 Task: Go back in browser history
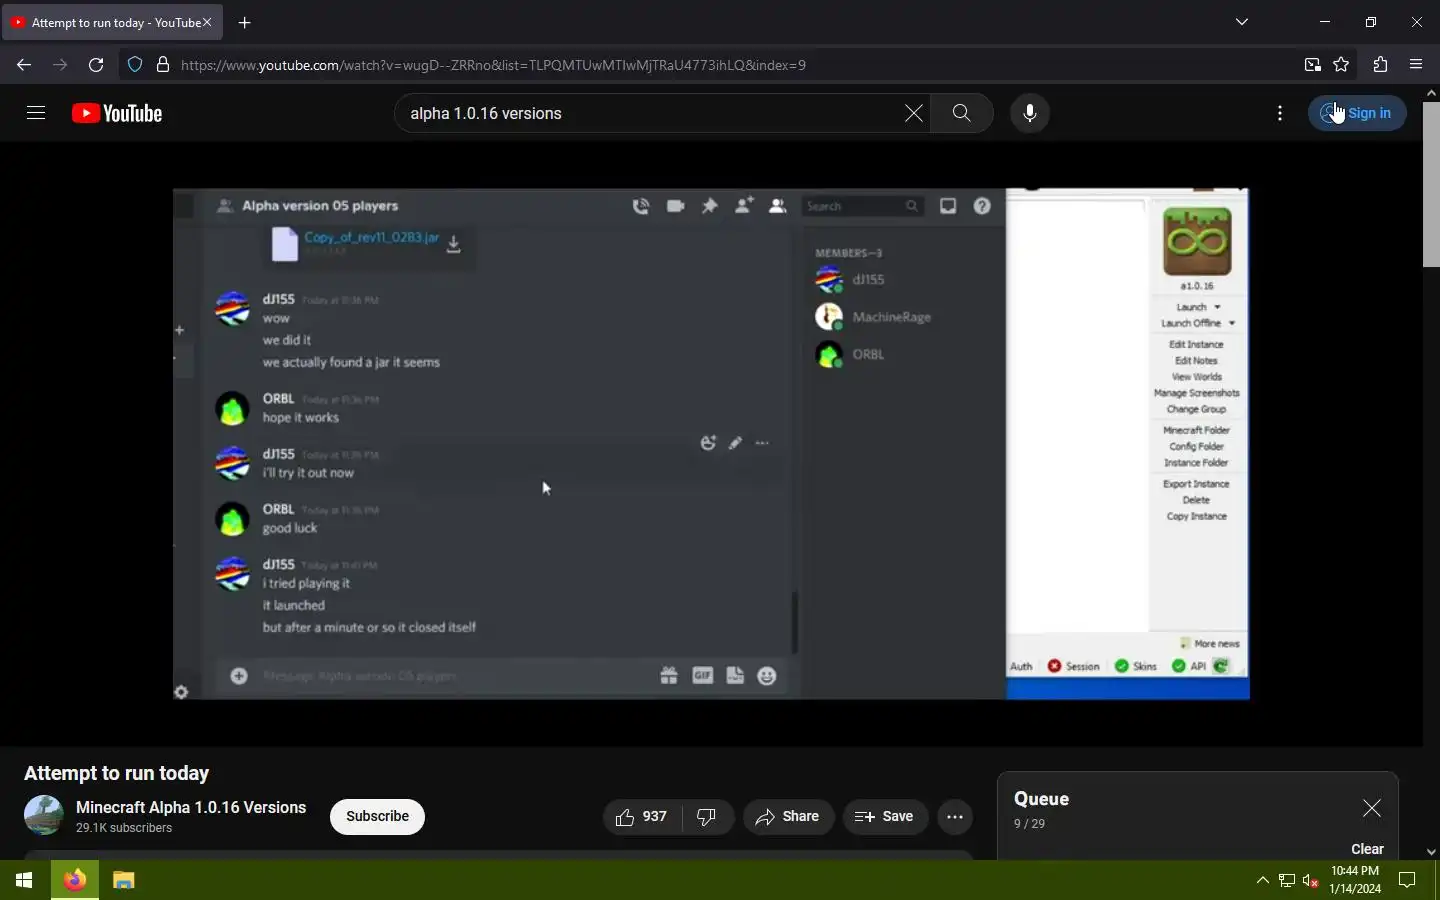point(24,65)
